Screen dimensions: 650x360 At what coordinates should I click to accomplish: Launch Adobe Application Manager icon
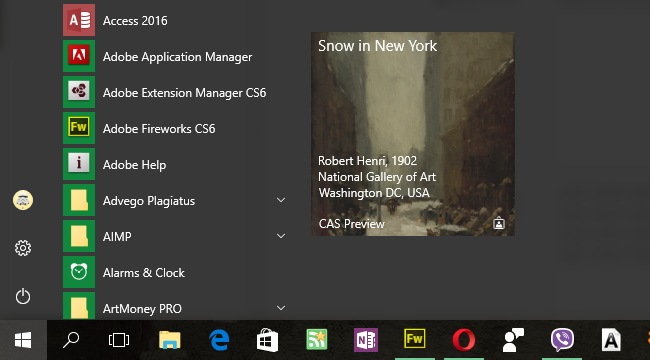tap(79, 56)
